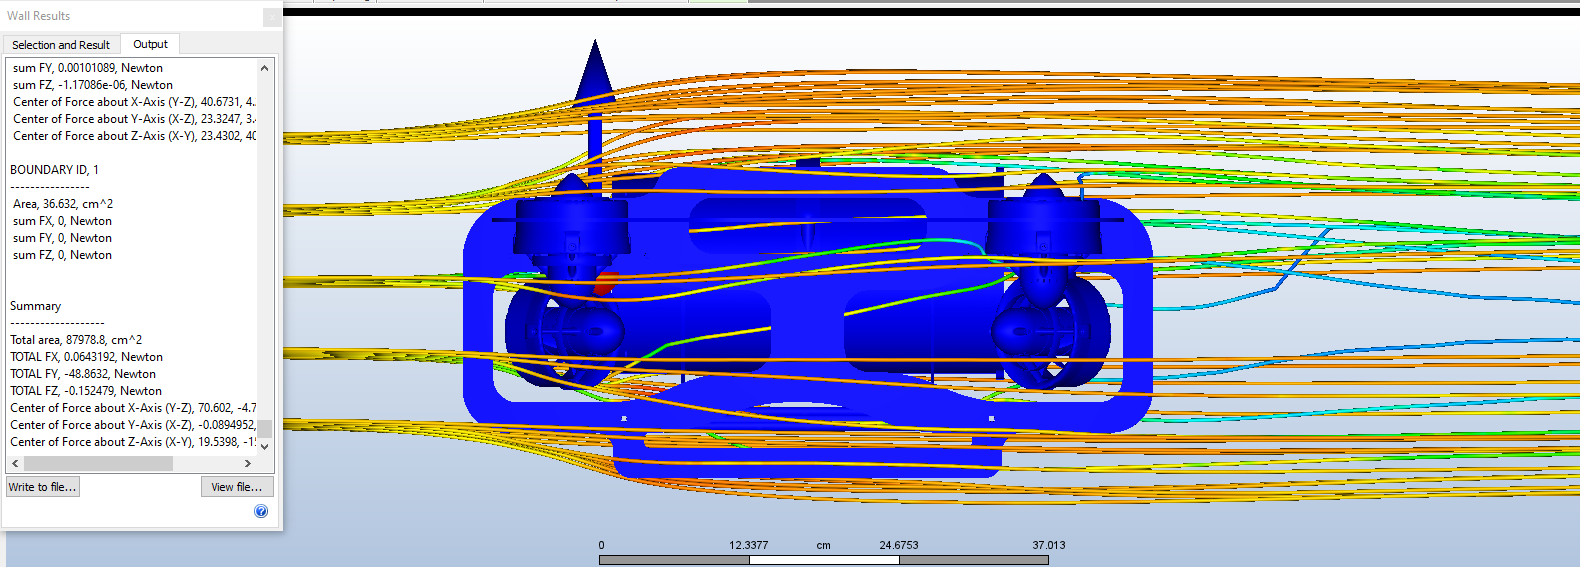Click the 'cm' unit label on scale bar

point(823,545)
